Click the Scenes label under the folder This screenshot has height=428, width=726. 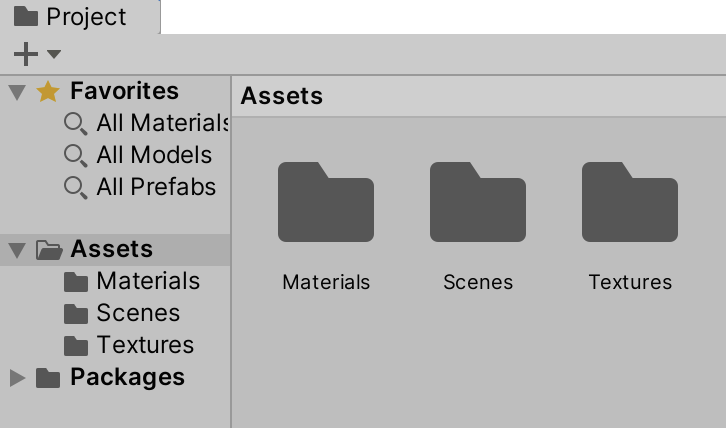pyautogui.click(x=478, y=282)
